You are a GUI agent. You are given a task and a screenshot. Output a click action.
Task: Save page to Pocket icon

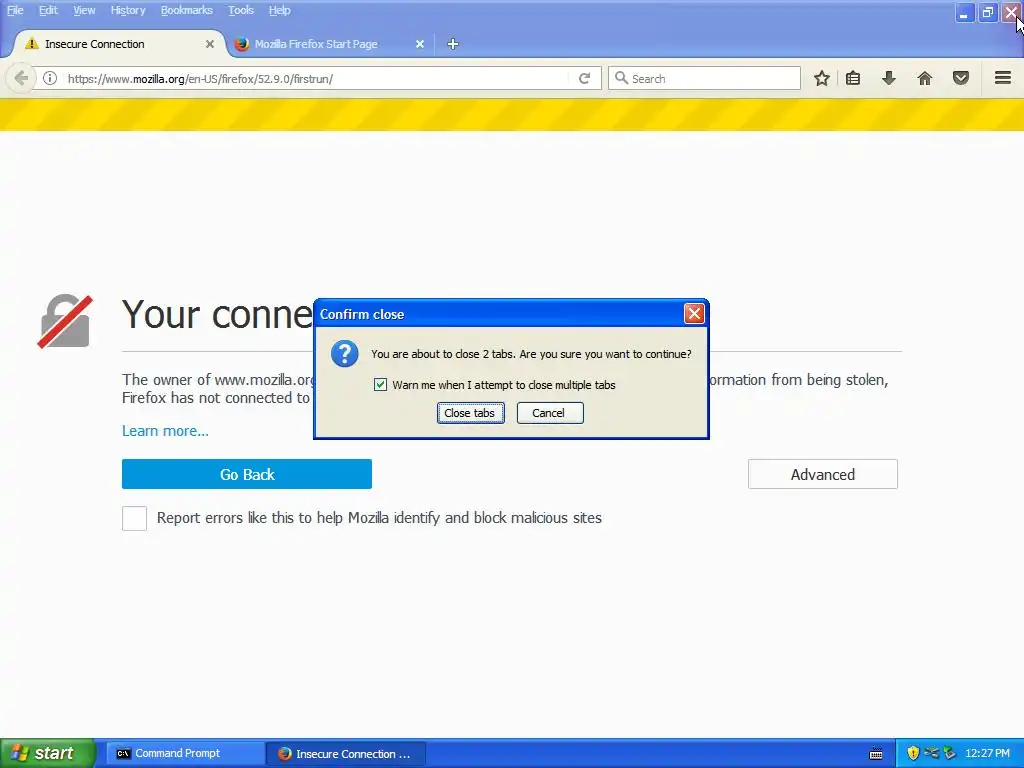pyautogui.click(x=961, y=78)
